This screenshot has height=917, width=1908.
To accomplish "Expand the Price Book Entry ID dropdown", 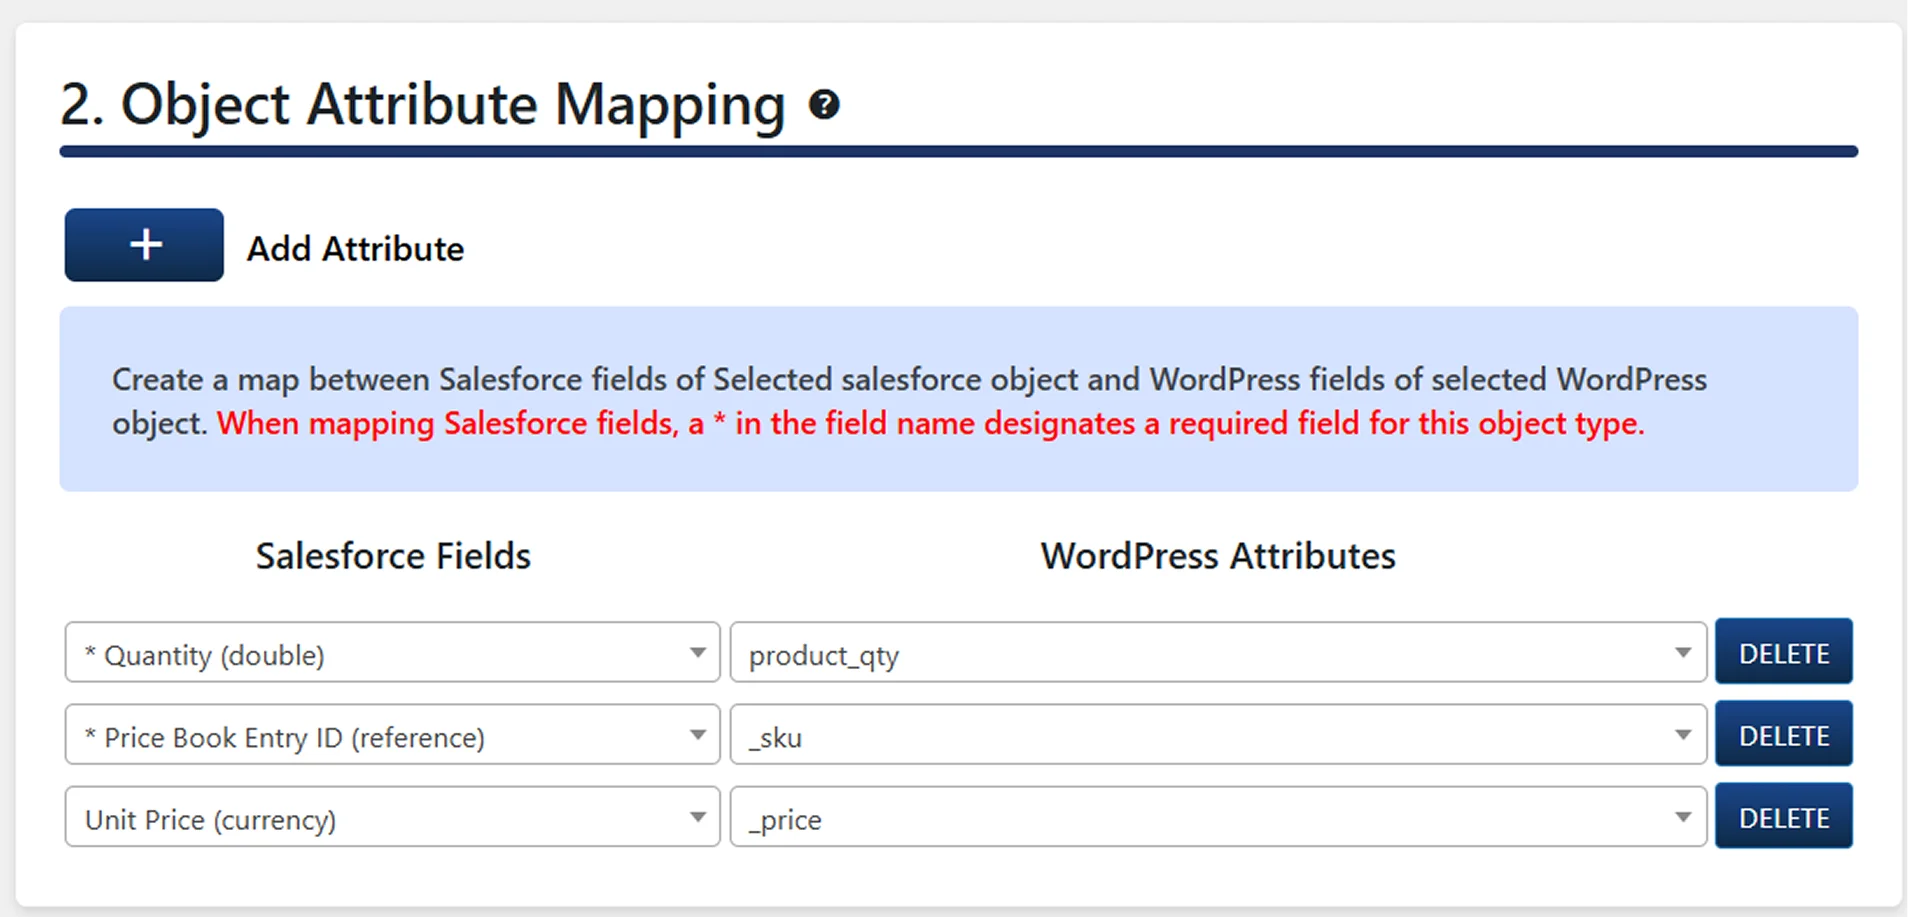I will [x=392, y=735].
